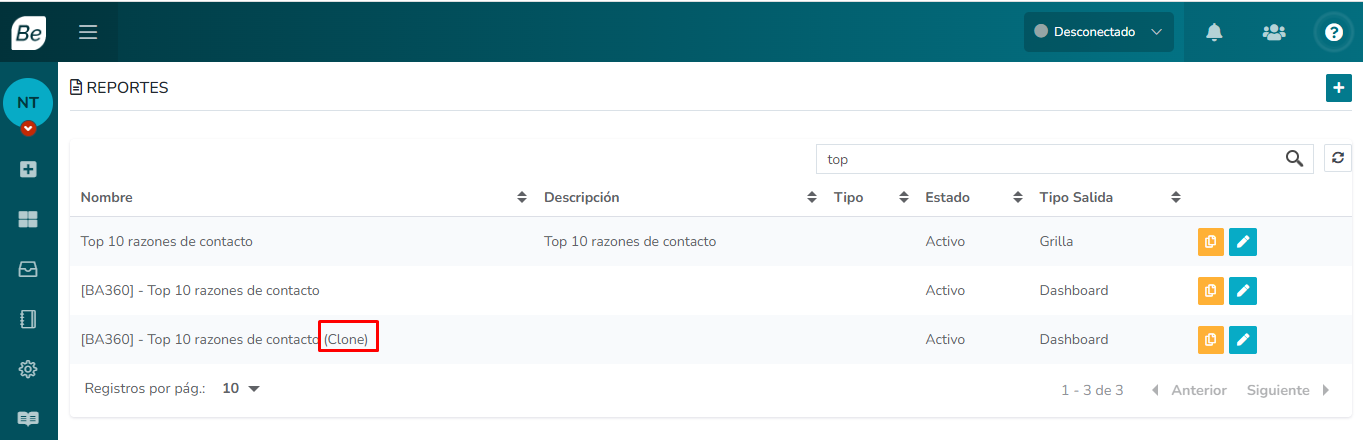Screen dimensions: 1363x440
Task: Expand the NT user avatar menu
Action: click(28, 128)
